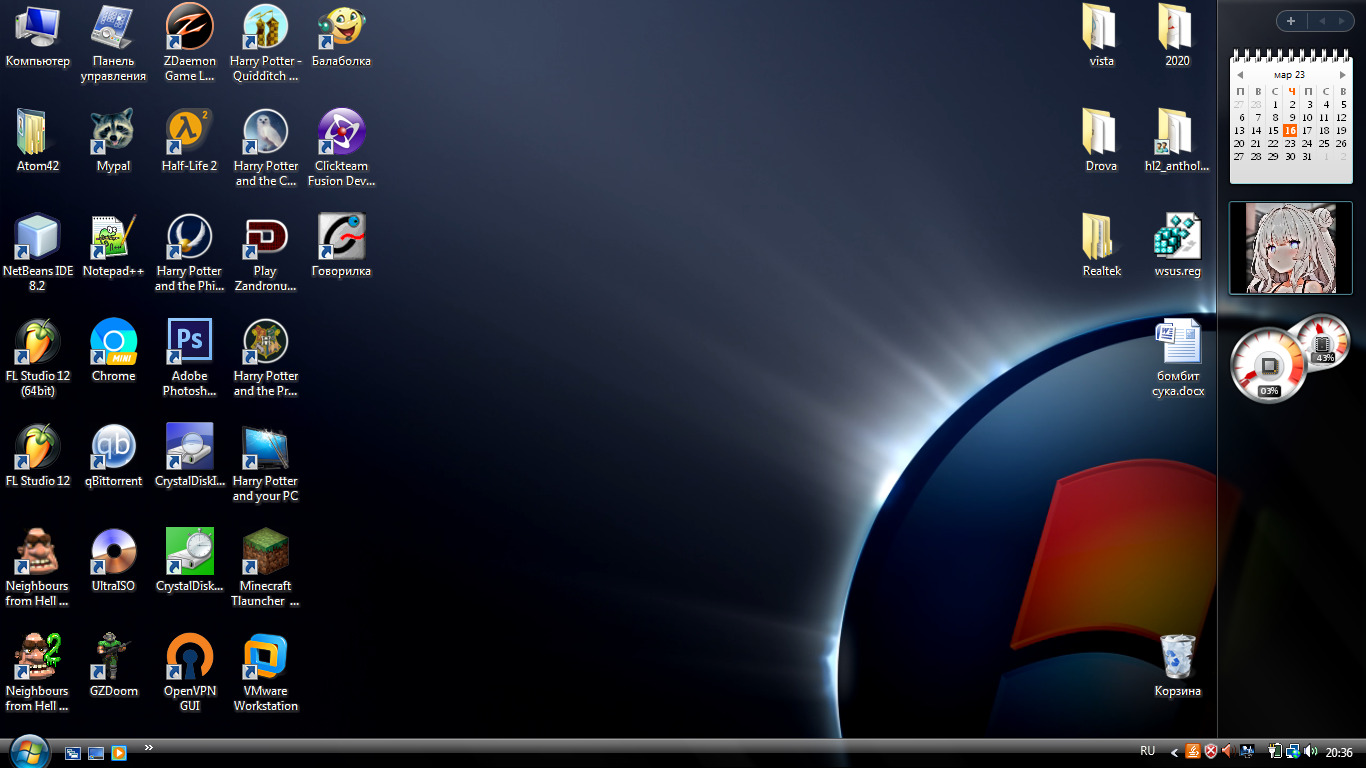Select the Minecraft Tlauncher icon
Screen dimensions: 1366x768
(x=266, y=553)
